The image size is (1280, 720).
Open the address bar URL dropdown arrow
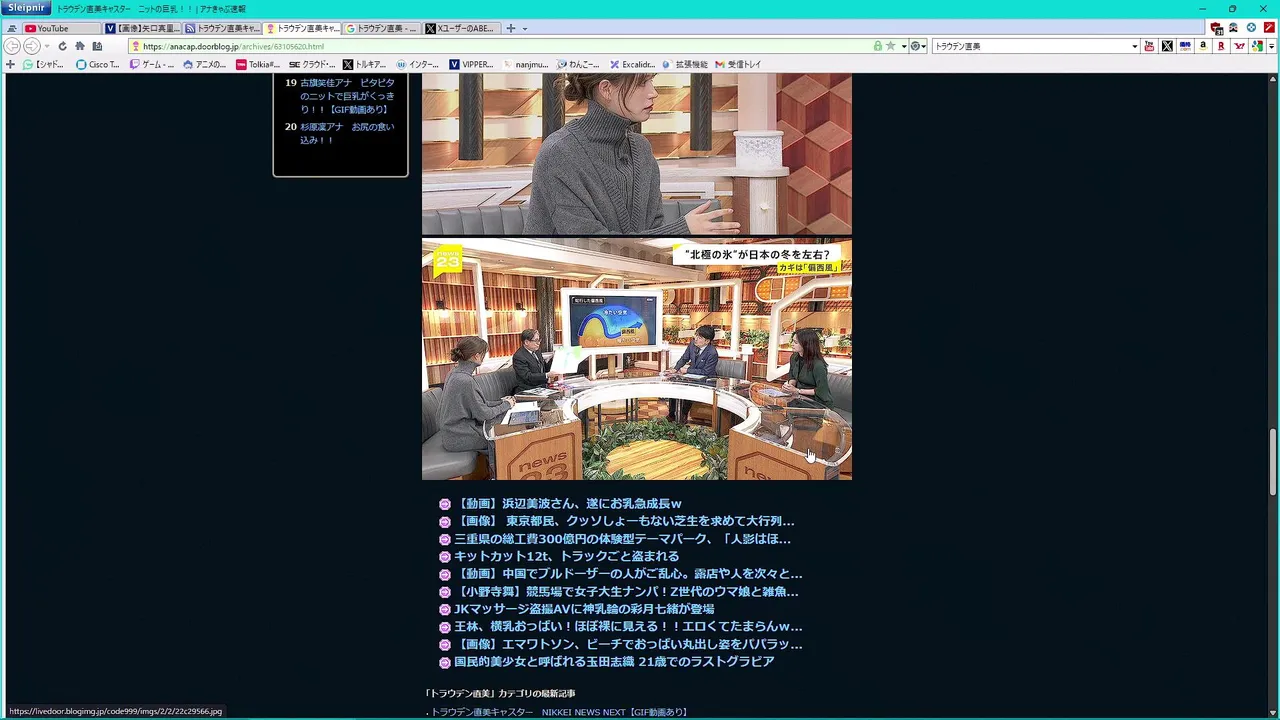tap(904, 46)
